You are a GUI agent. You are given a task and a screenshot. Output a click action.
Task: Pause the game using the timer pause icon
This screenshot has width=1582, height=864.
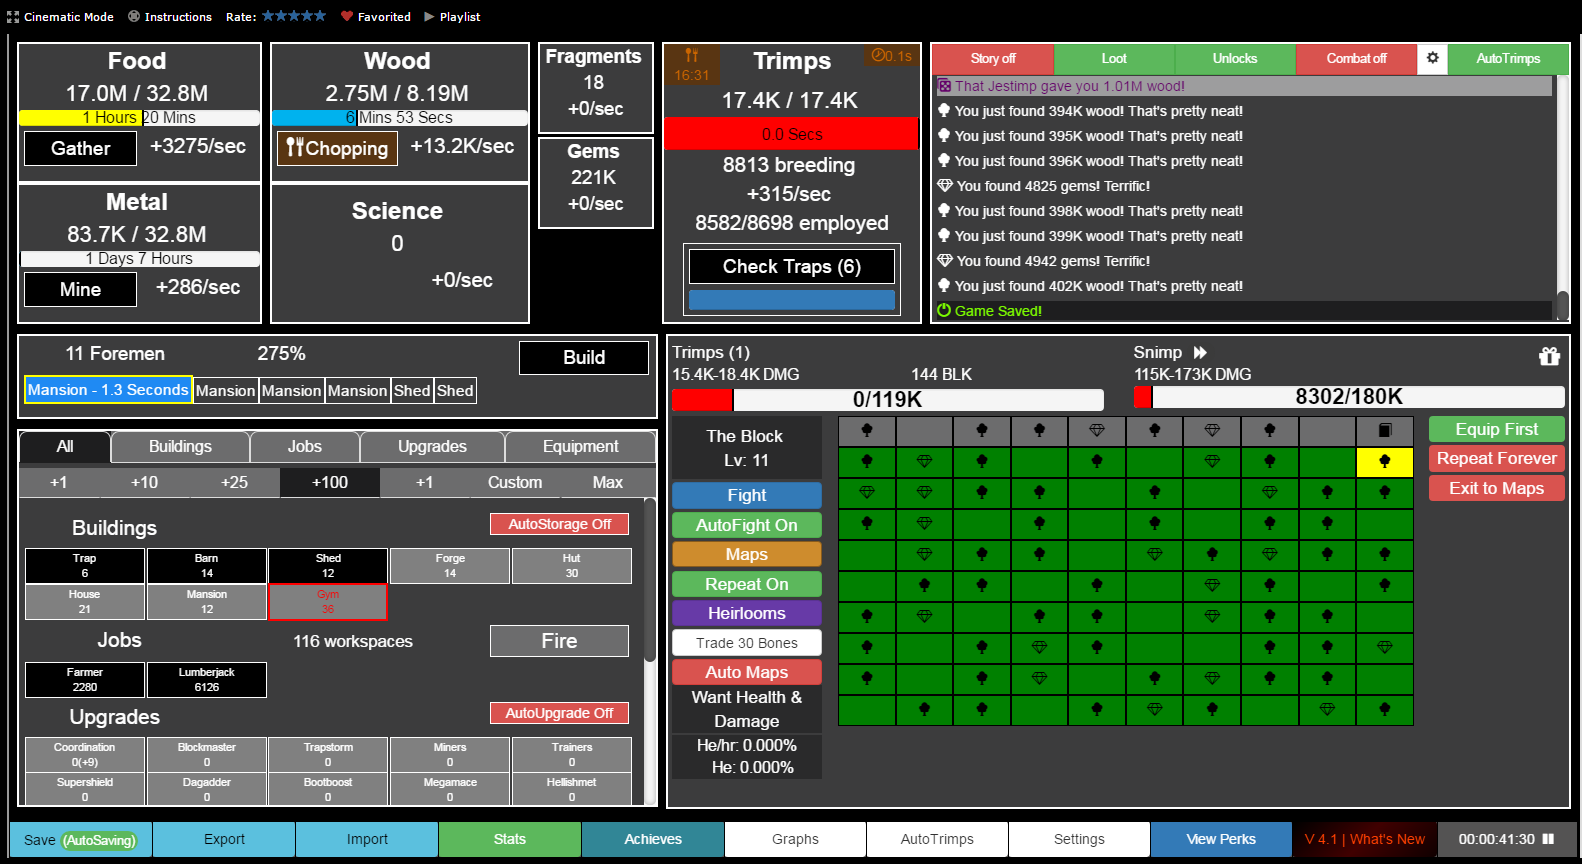1548,839
